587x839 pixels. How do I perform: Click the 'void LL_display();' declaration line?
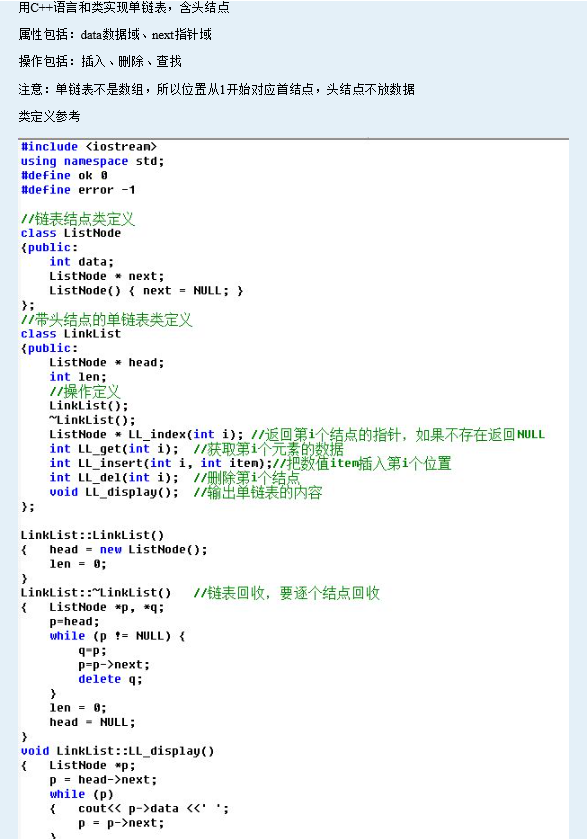pyautogui.click(x=113, y=492)
